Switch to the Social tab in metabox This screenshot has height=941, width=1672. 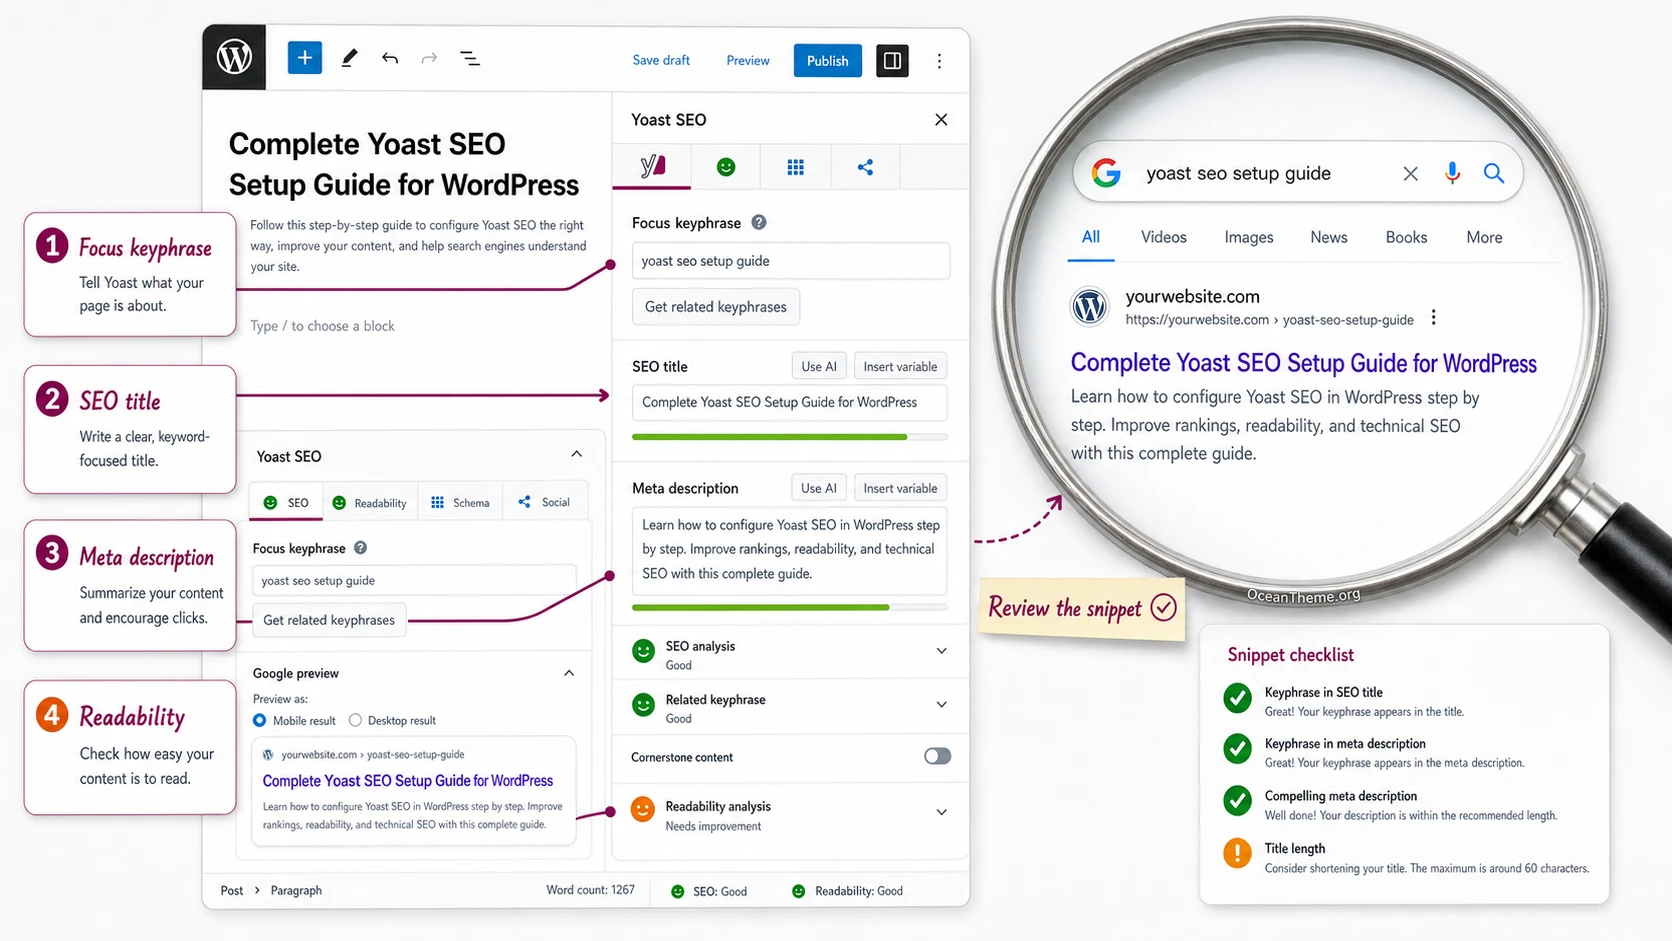pyautogui.click(x=544, y=502)
